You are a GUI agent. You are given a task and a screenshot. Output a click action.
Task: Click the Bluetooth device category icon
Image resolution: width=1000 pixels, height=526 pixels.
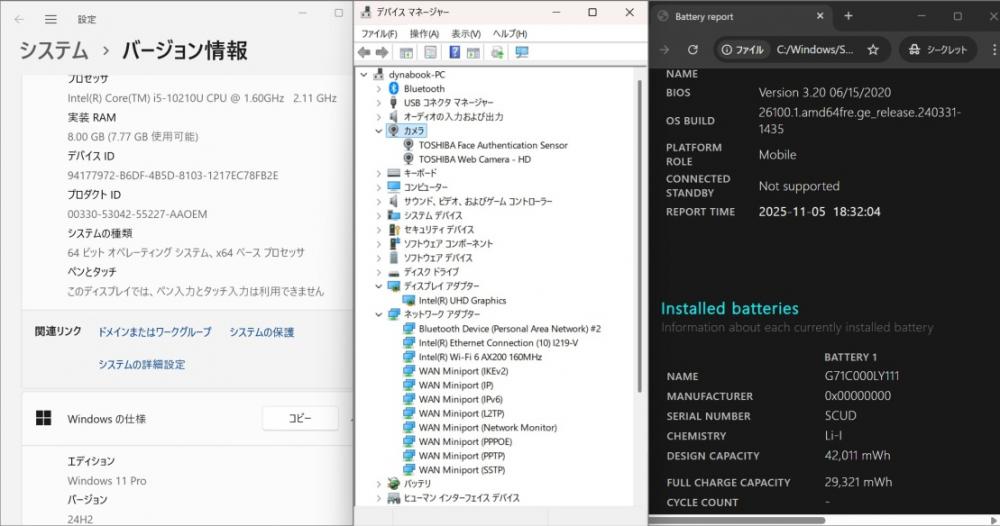[393, 89]
